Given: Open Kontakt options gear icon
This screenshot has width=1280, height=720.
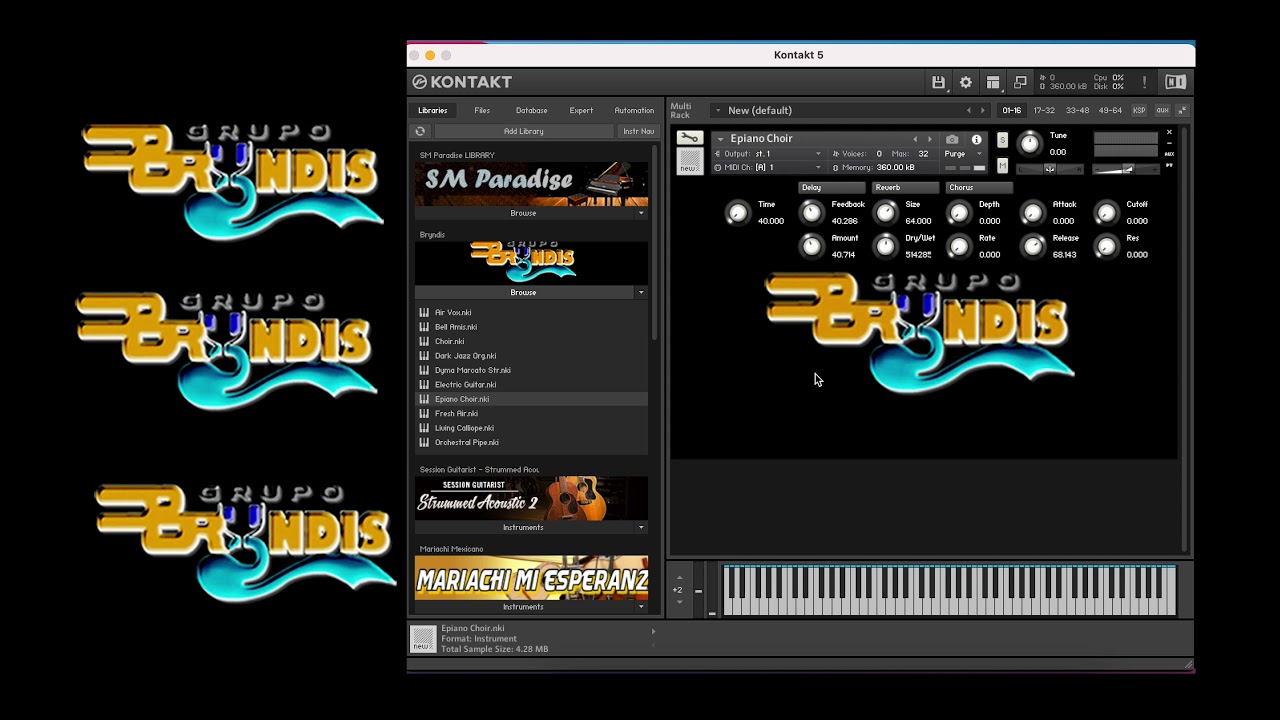Looking at the screenshot, I should point(965,82).
